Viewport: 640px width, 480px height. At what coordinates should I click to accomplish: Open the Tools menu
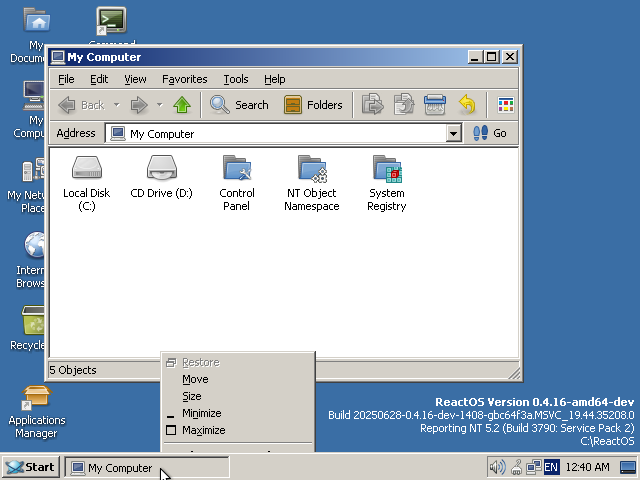coord(236,79)
